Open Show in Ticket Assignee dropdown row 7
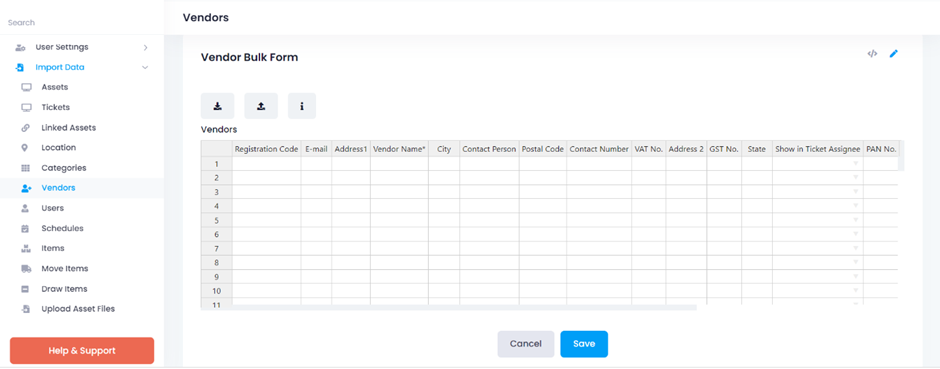The width and height of the screenshot is (940, 369). tap(855, 248)
